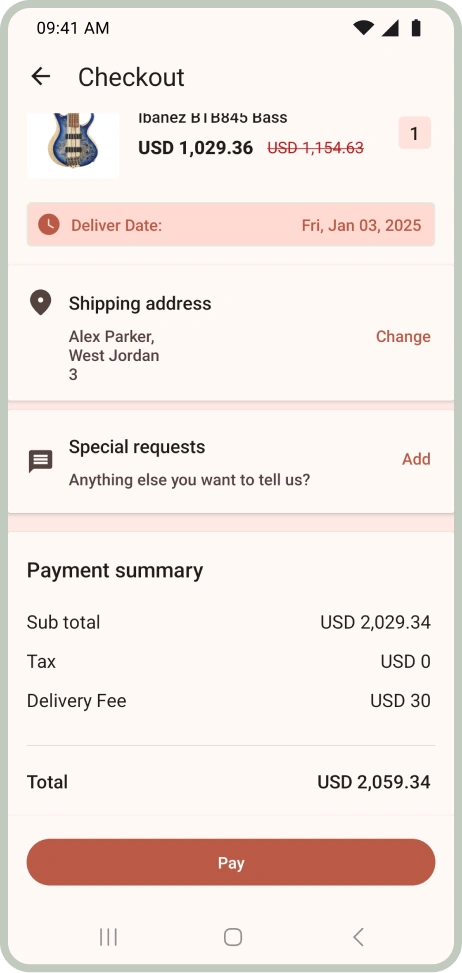Tap the message icon for Special requests
462x973 pixels.
[41, 462]
